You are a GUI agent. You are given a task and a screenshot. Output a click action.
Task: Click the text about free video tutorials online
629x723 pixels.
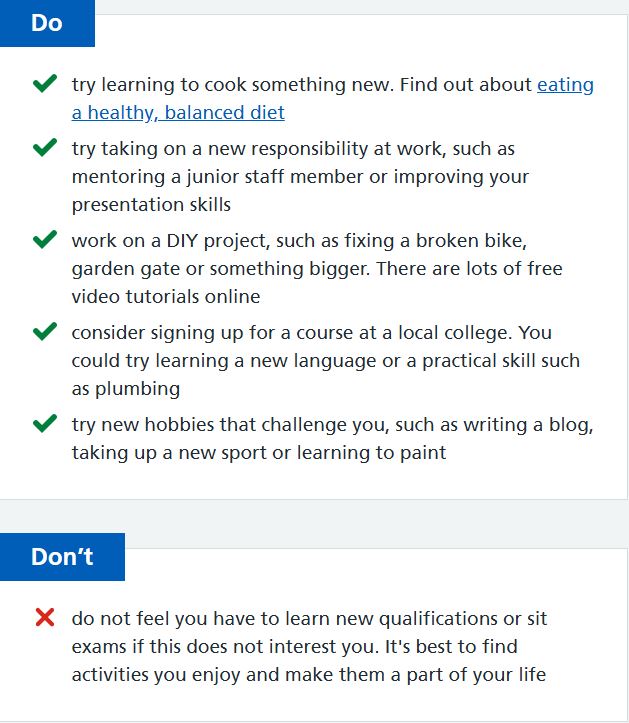click(x=166, y=296)
